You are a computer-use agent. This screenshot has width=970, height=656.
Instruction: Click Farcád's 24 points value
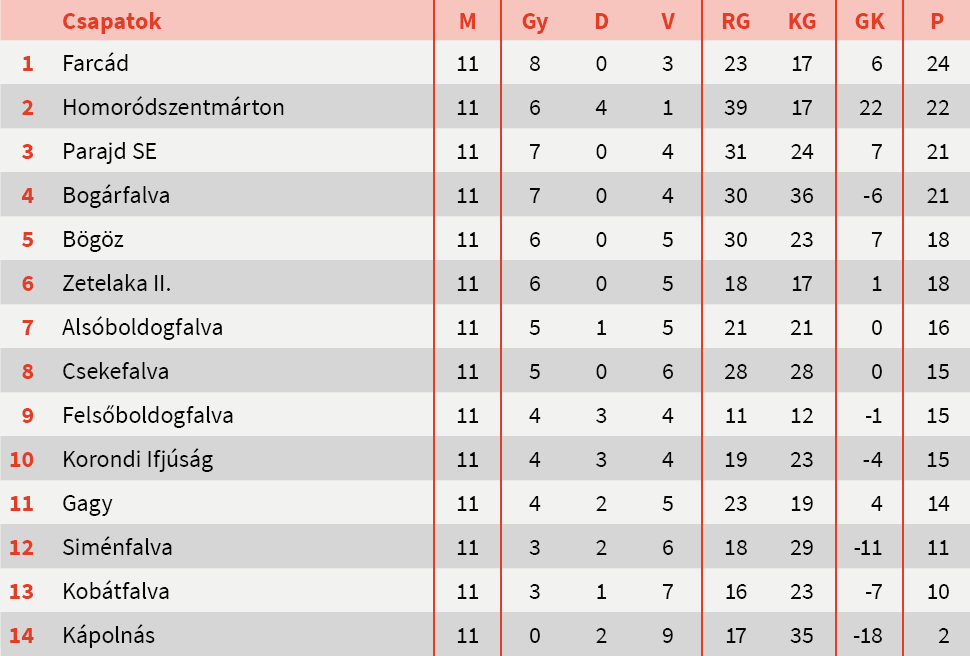tap(937, 63)
